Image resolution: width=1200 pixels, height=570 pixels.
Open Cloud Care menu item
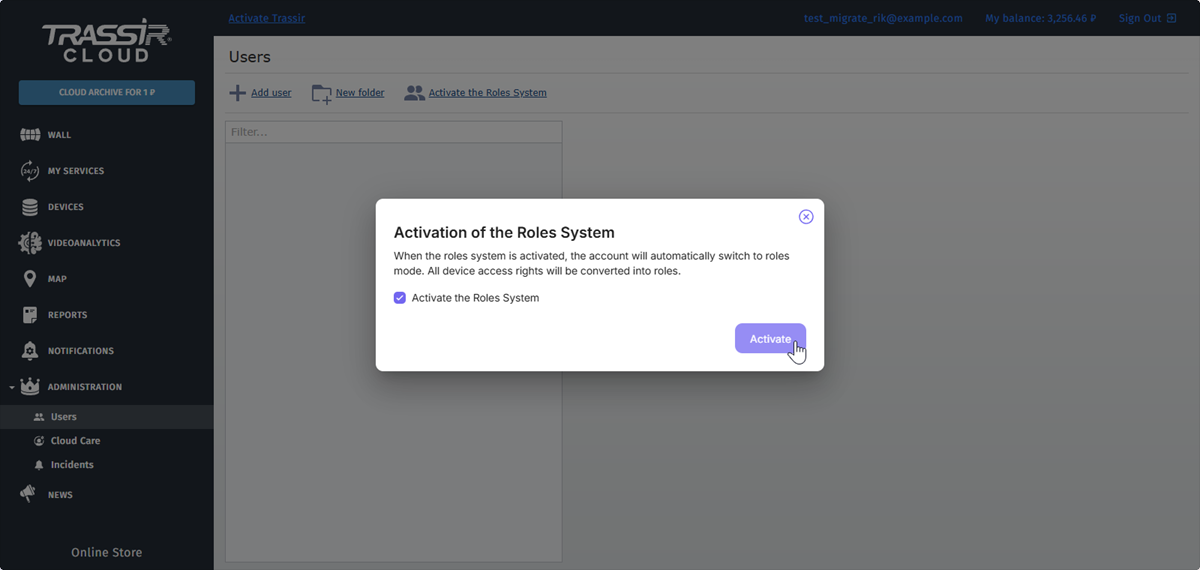75,441
